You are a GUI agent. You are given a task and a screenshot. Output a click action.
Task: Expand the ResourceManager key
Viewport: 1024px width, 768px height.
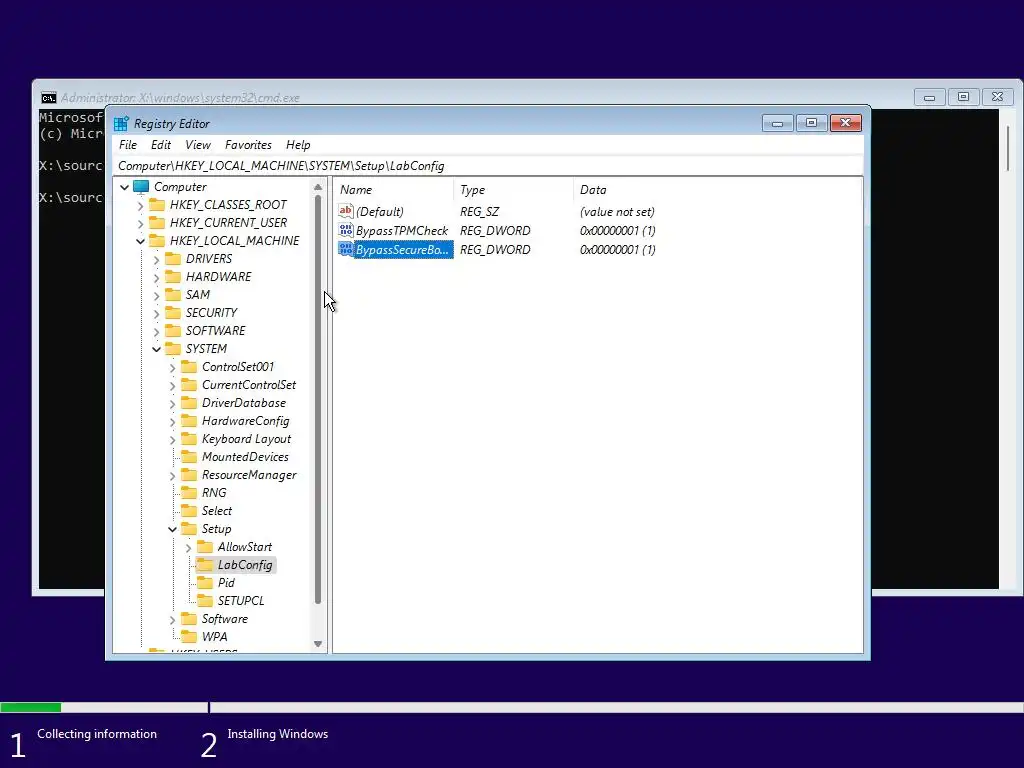(x=172, y=475)
